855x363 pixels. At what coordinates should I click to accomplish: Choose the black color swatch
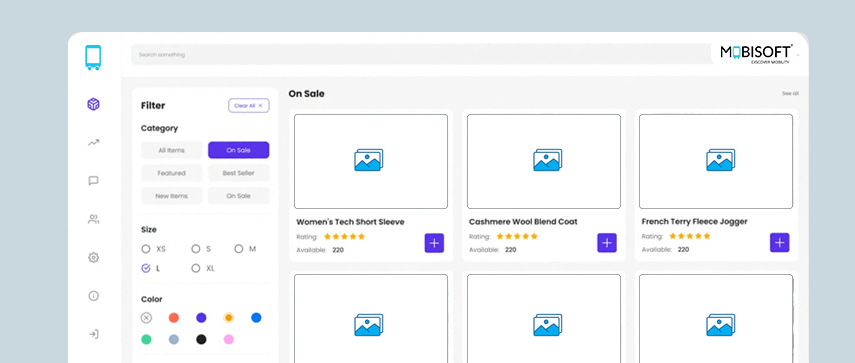pyautogui.click(x=201, y=340)
